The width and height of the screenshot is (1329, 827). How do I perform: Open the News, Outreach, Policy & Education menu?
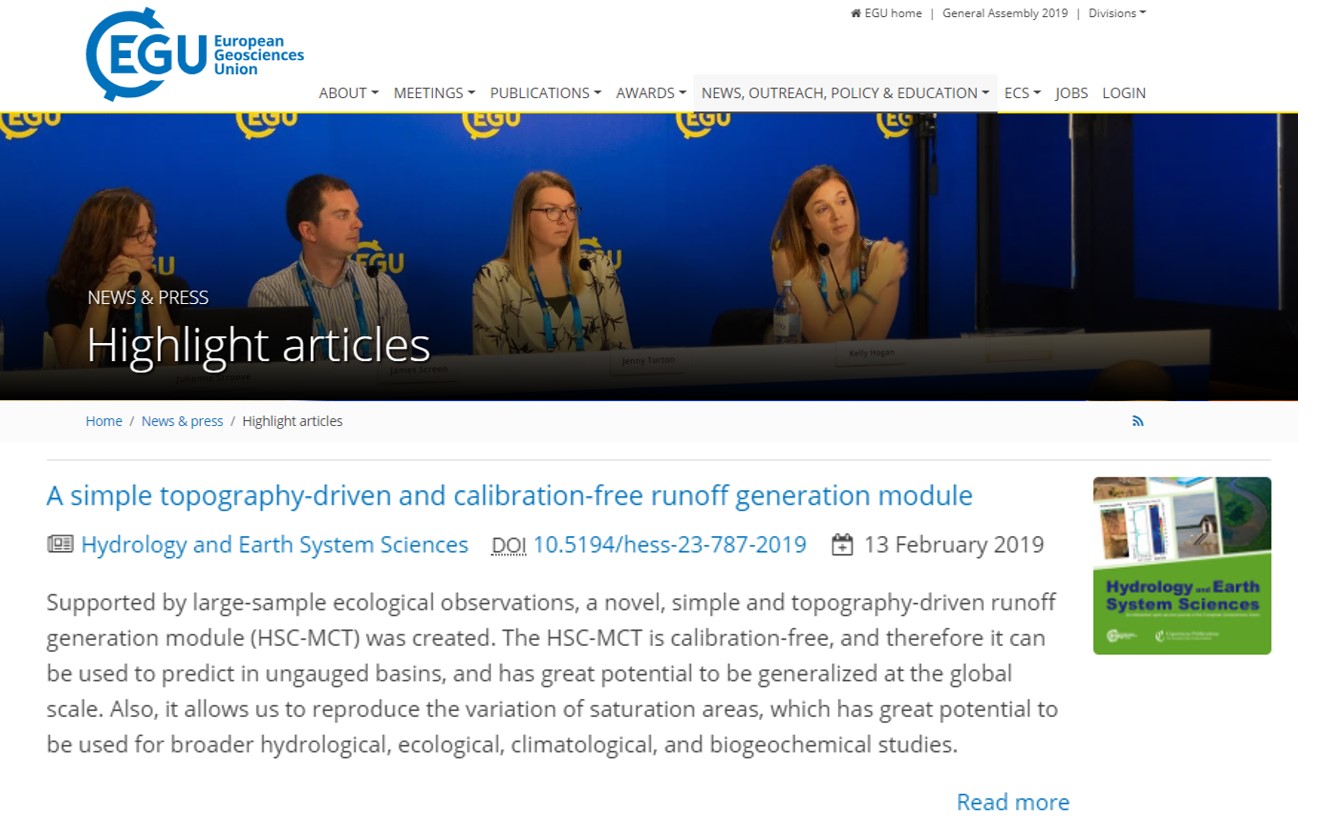pos(845,93)
